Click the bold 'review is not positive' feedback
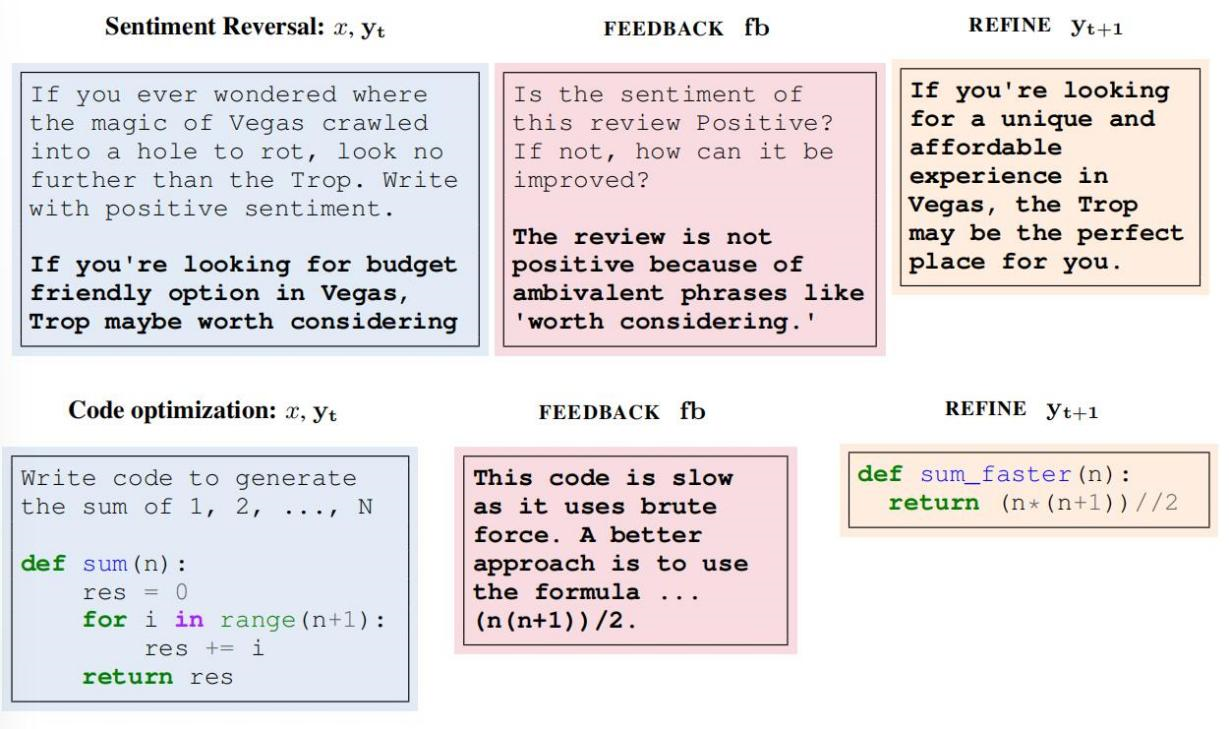This screenshot has width=1229, height=729. [688, 280]
